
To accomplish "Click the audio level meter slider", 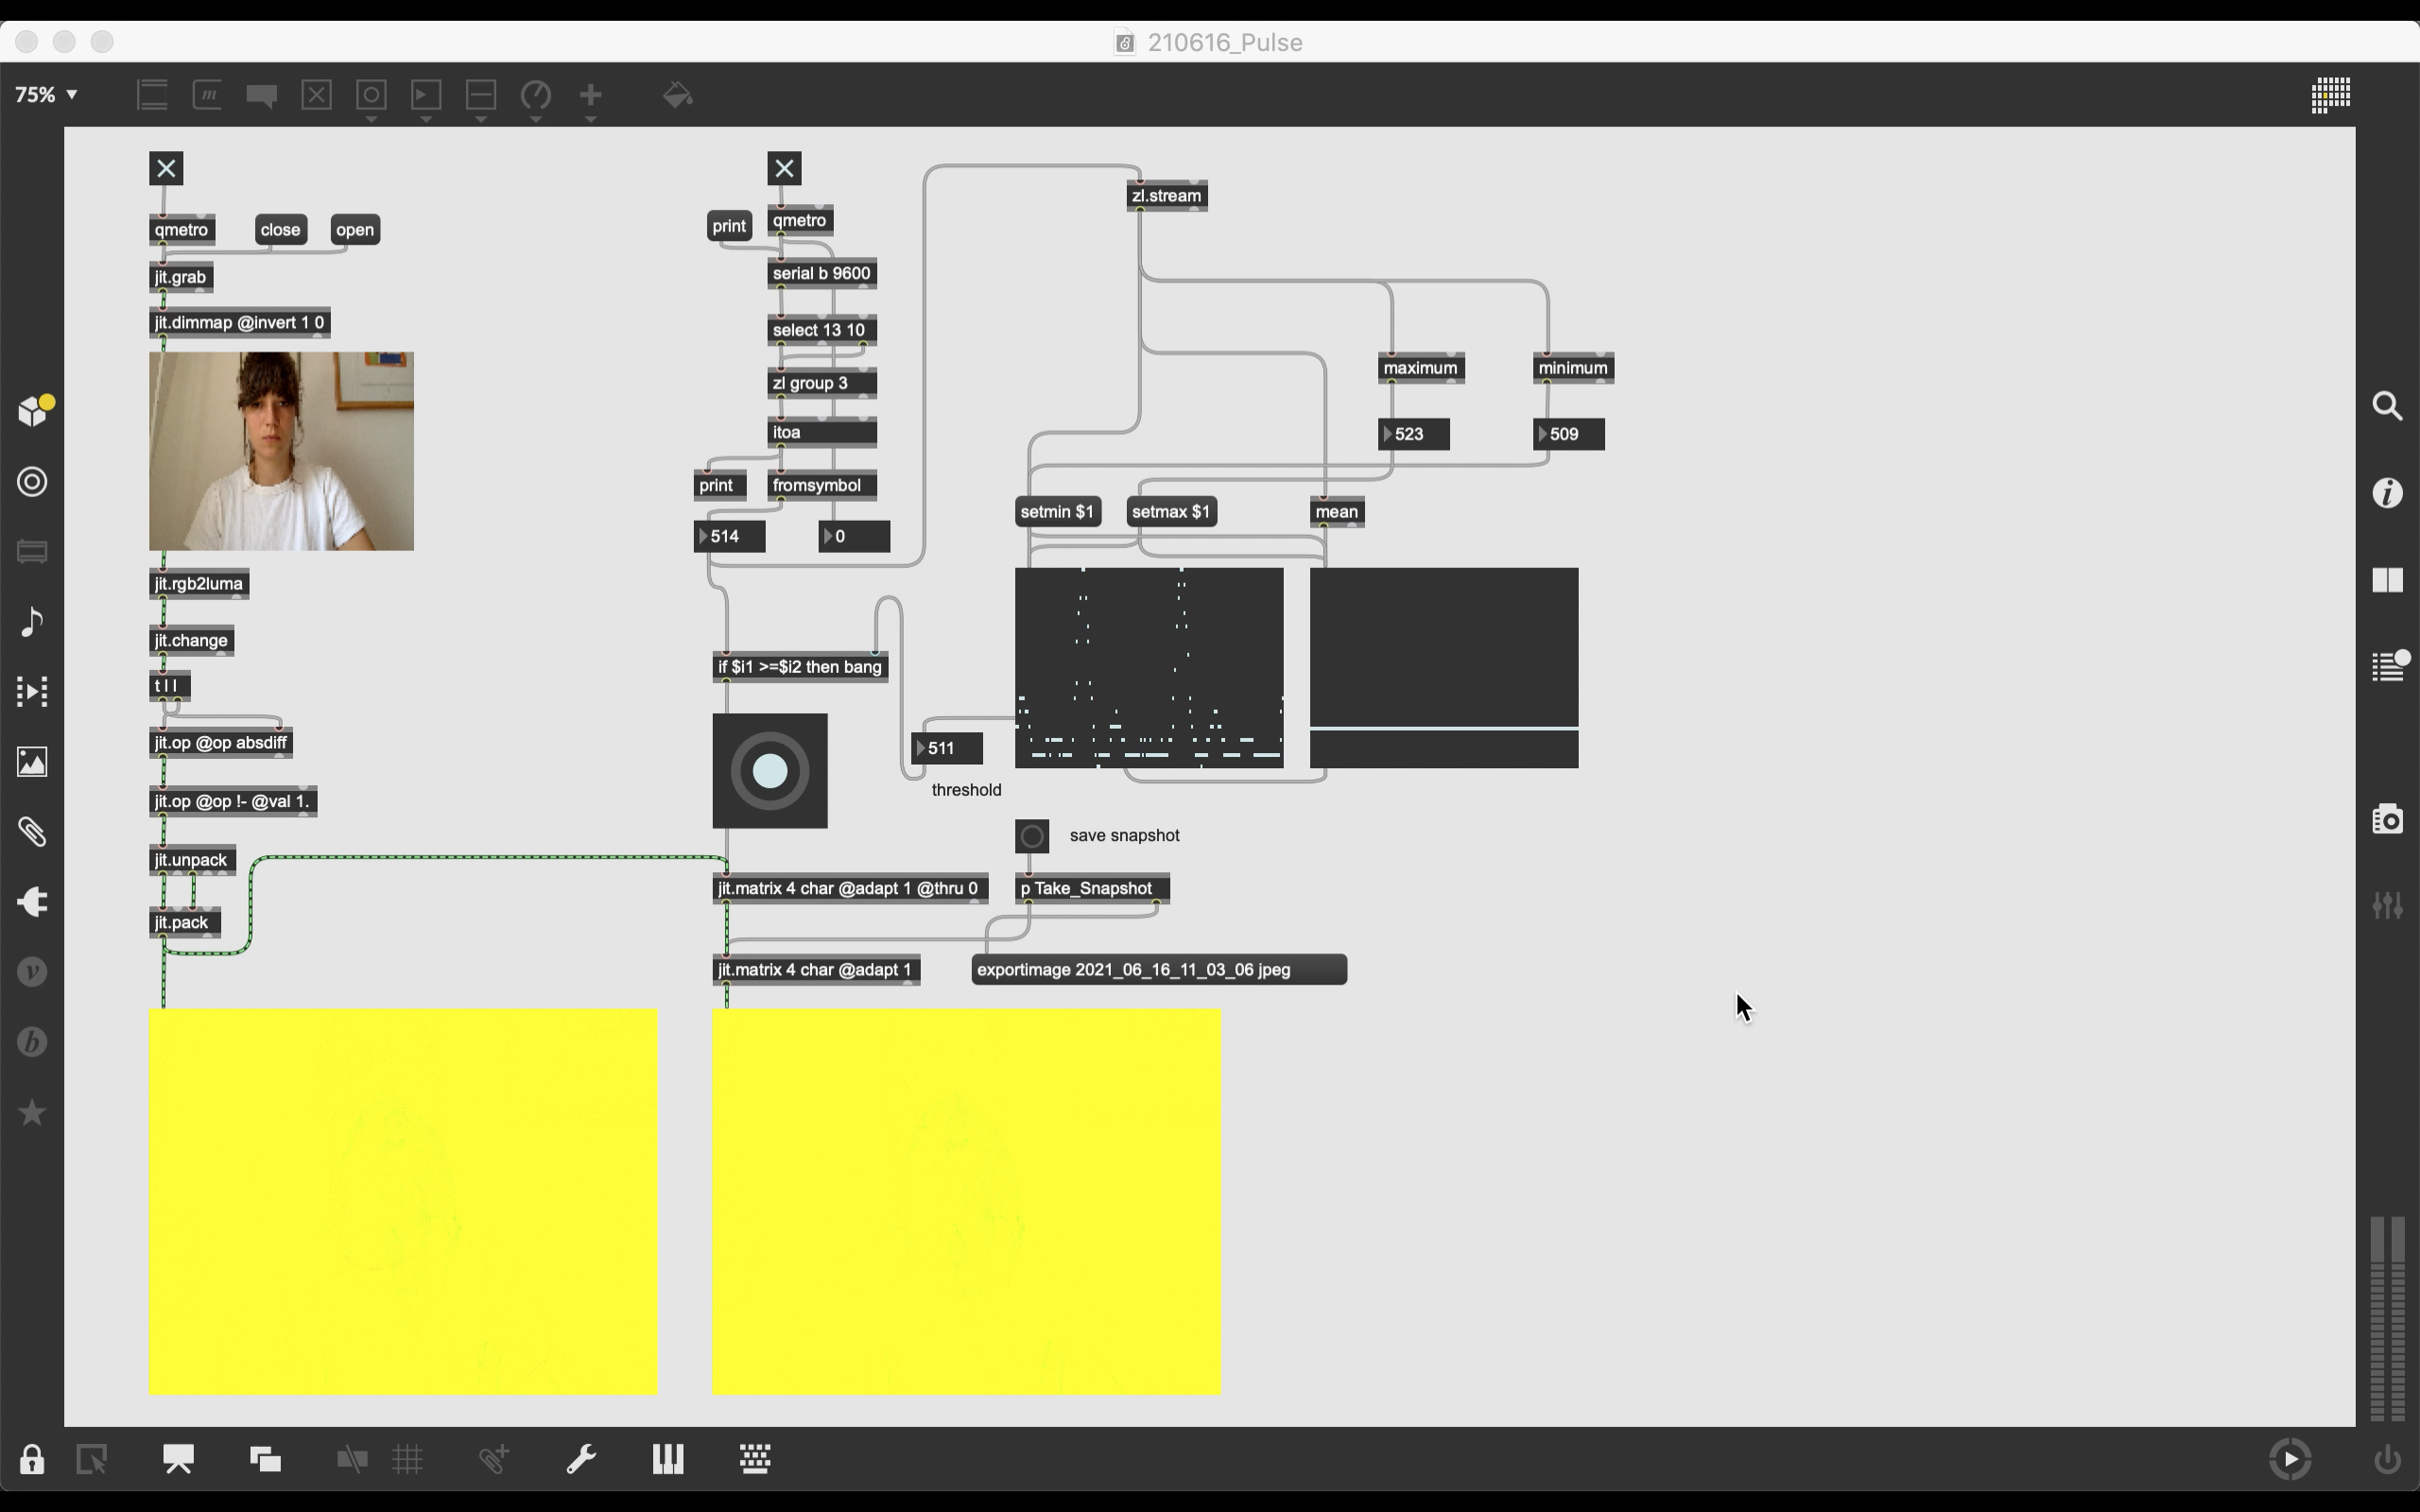I will (x=2388, y=1319).
